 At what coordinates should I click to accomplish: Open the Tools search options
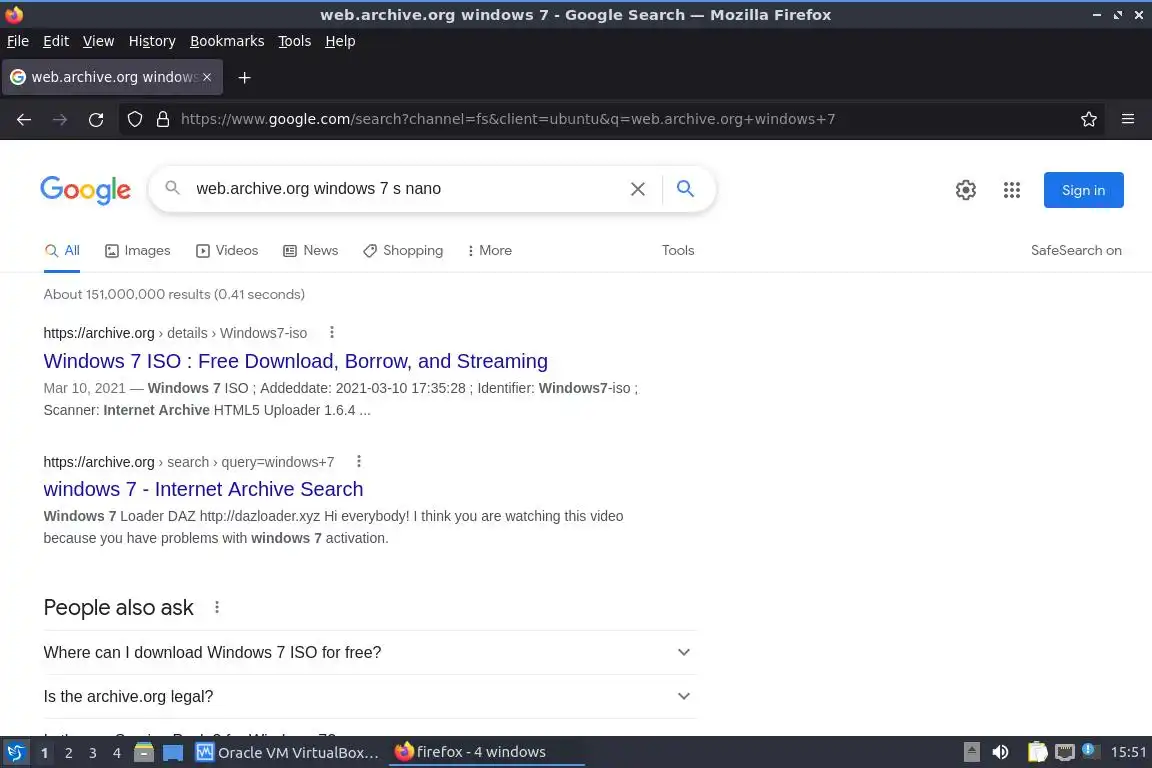[677, 251]
